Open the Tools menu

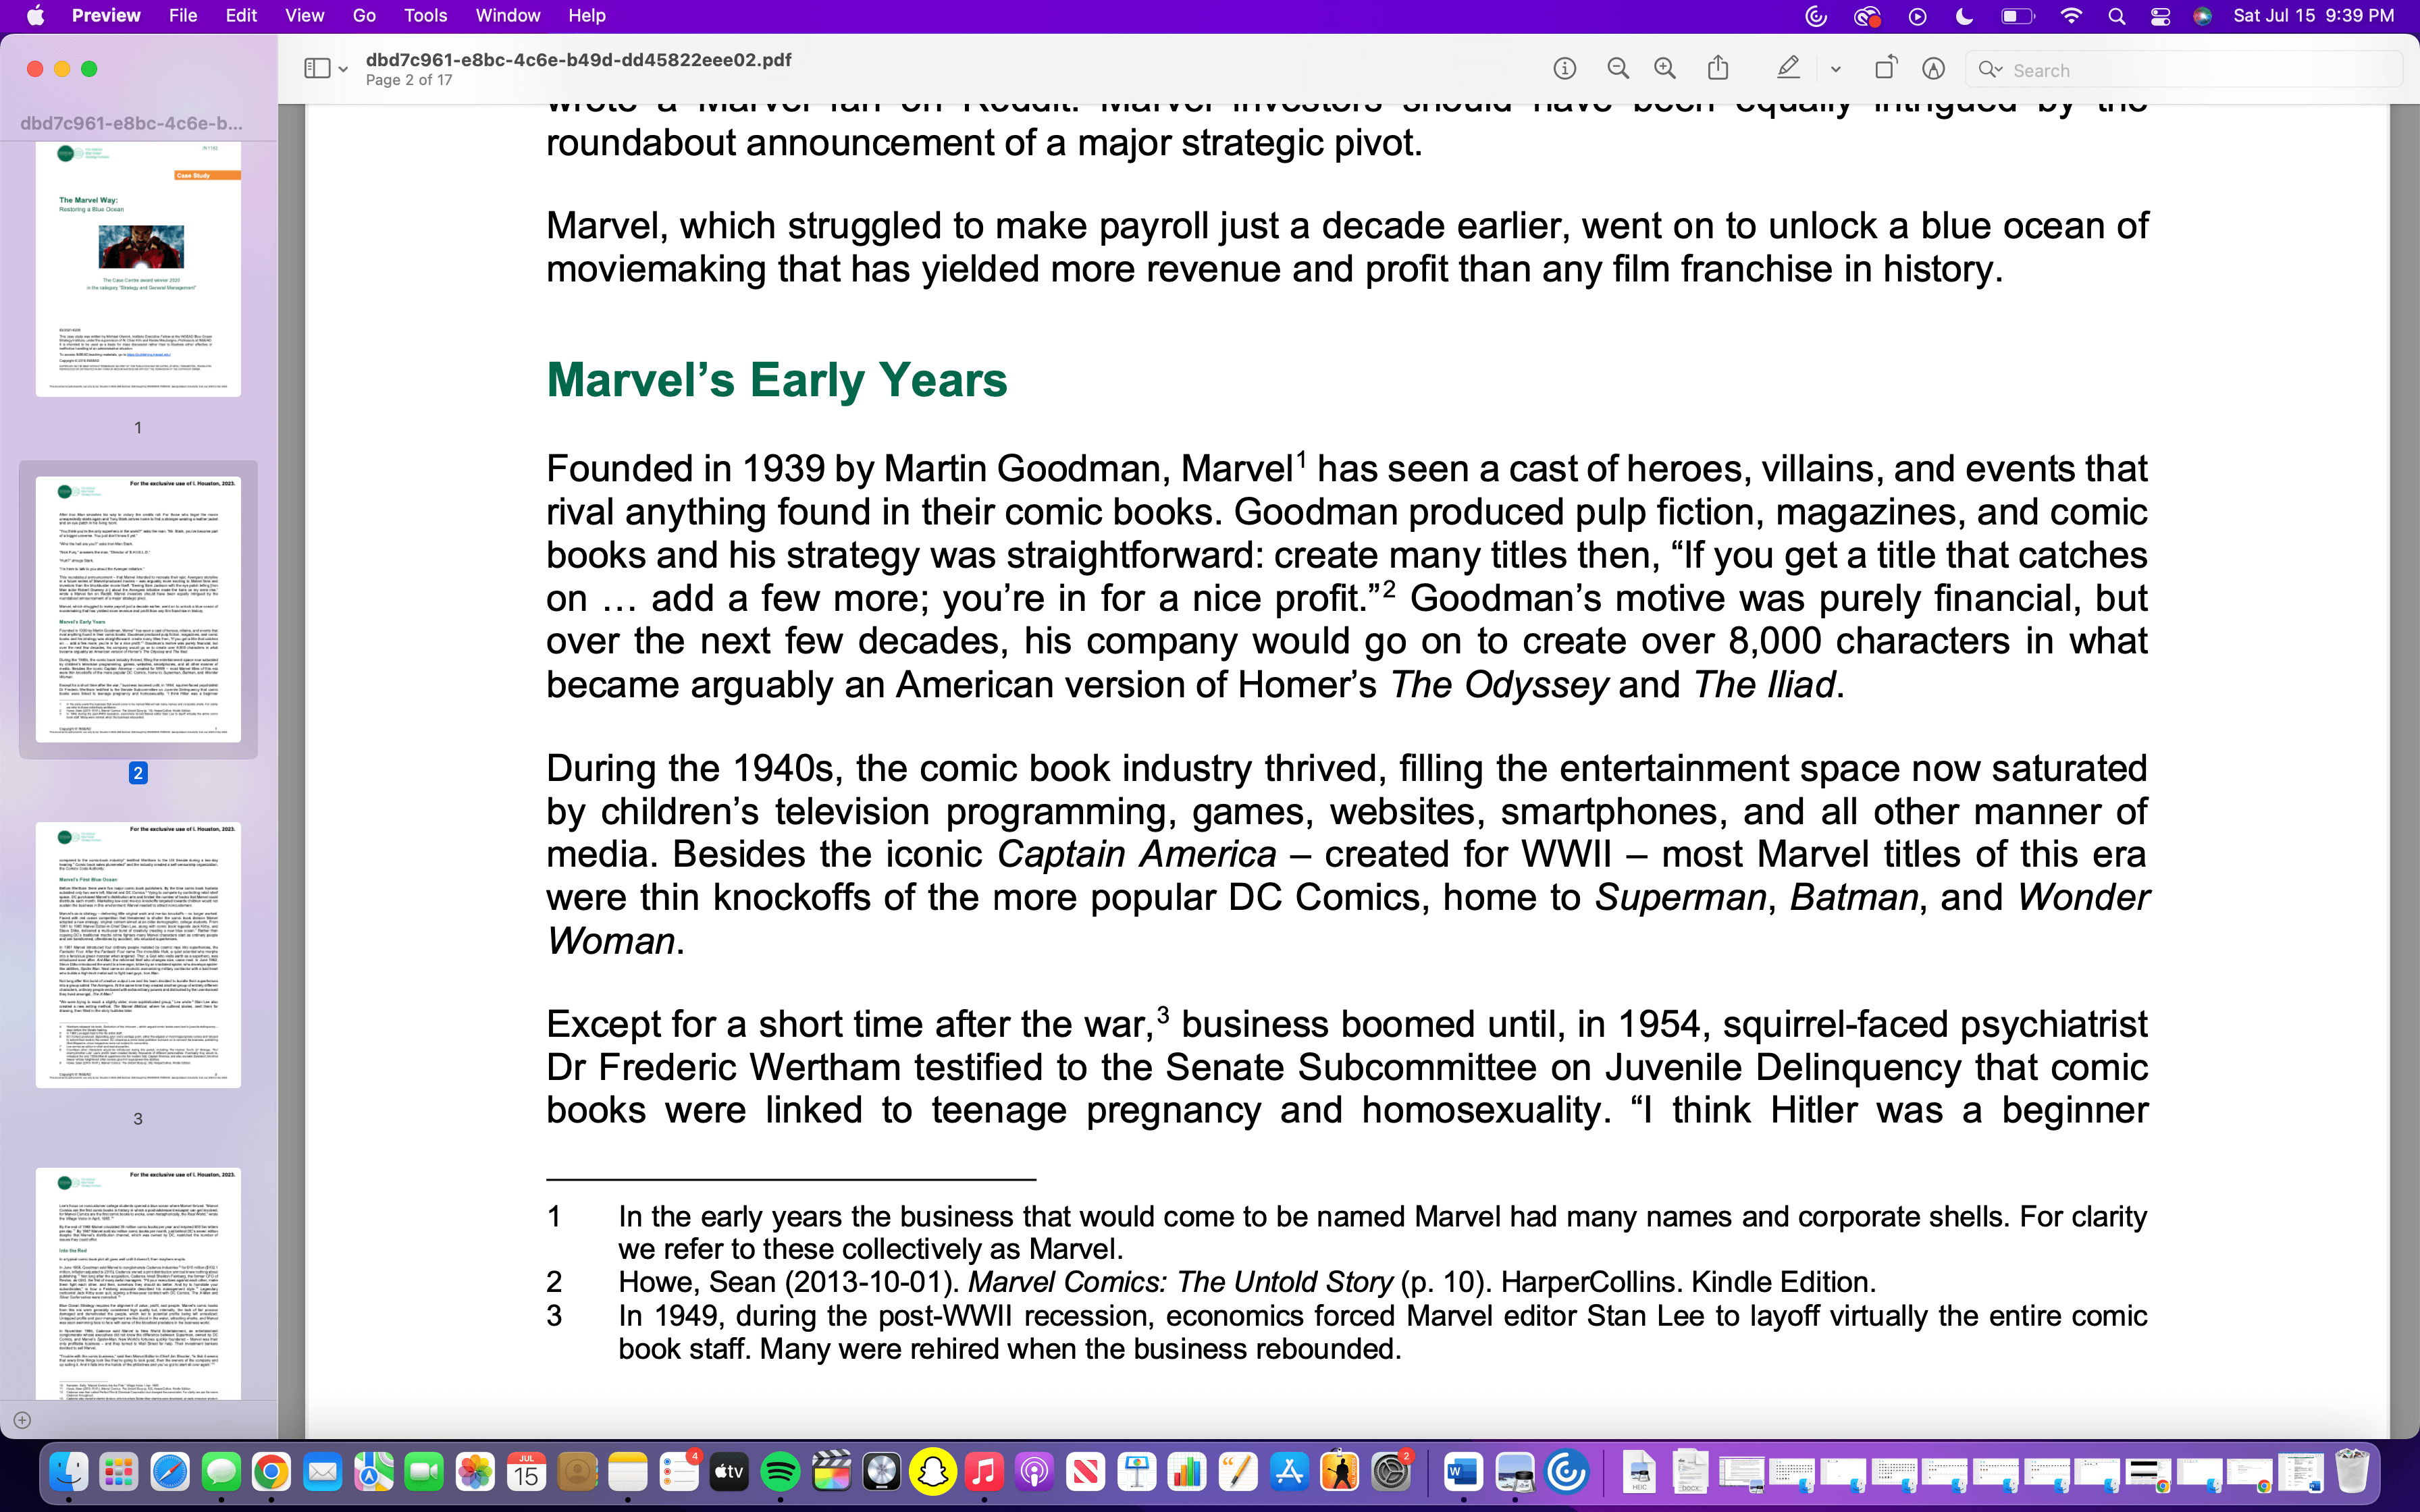tap(425, 16)
